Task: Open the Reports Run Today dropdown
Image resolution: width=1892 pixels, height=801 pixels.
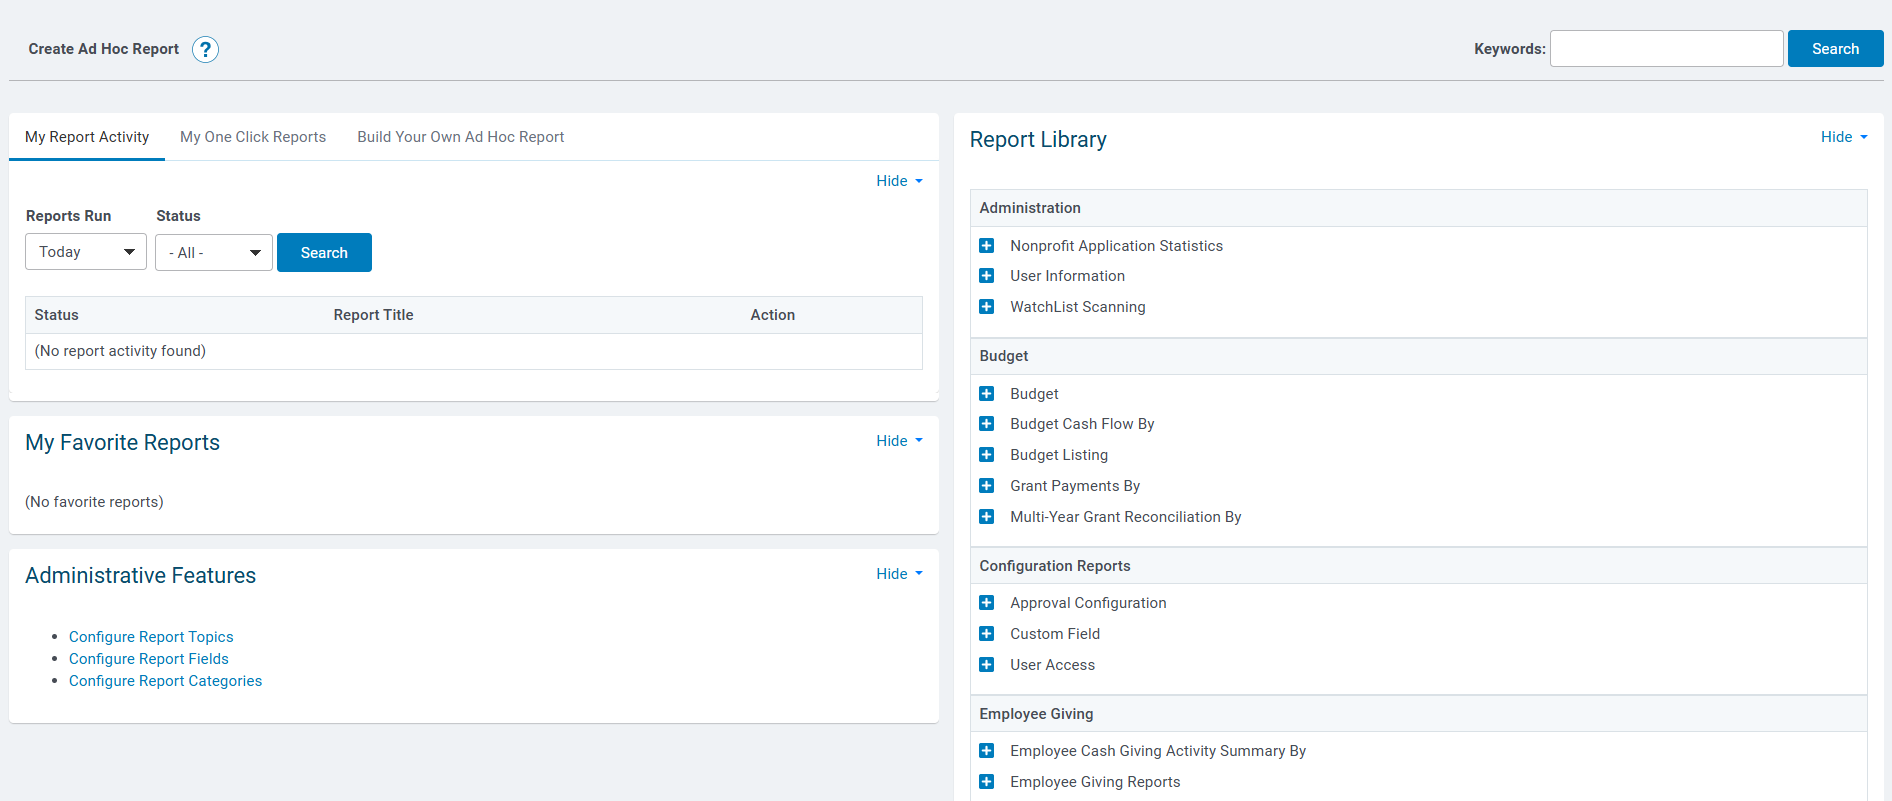Action: [x=86, y=252]
